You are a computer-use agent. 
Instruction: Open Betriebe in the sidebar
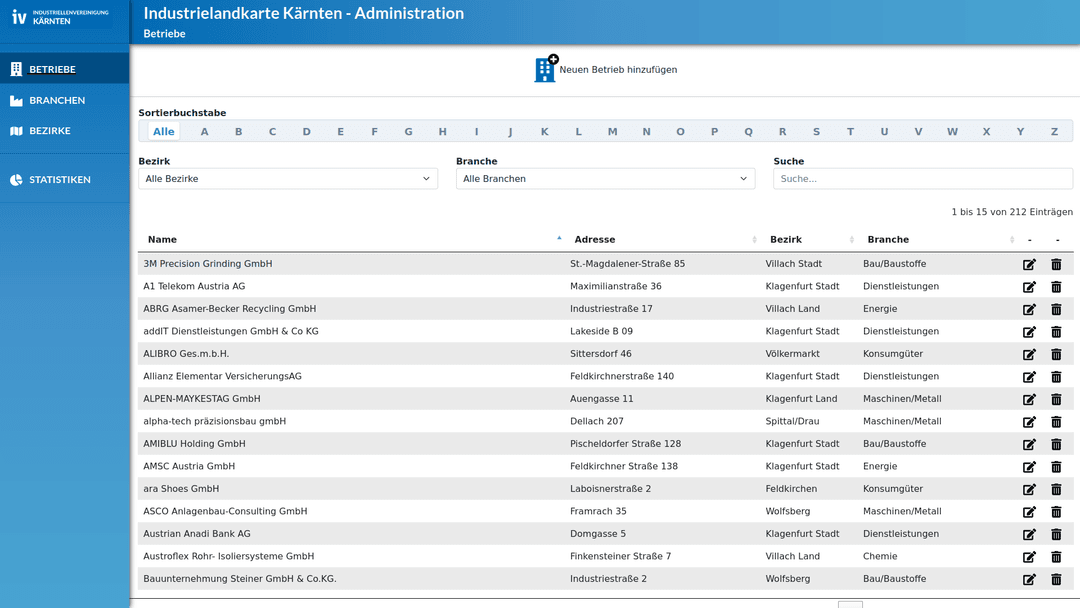click(65, 69)
